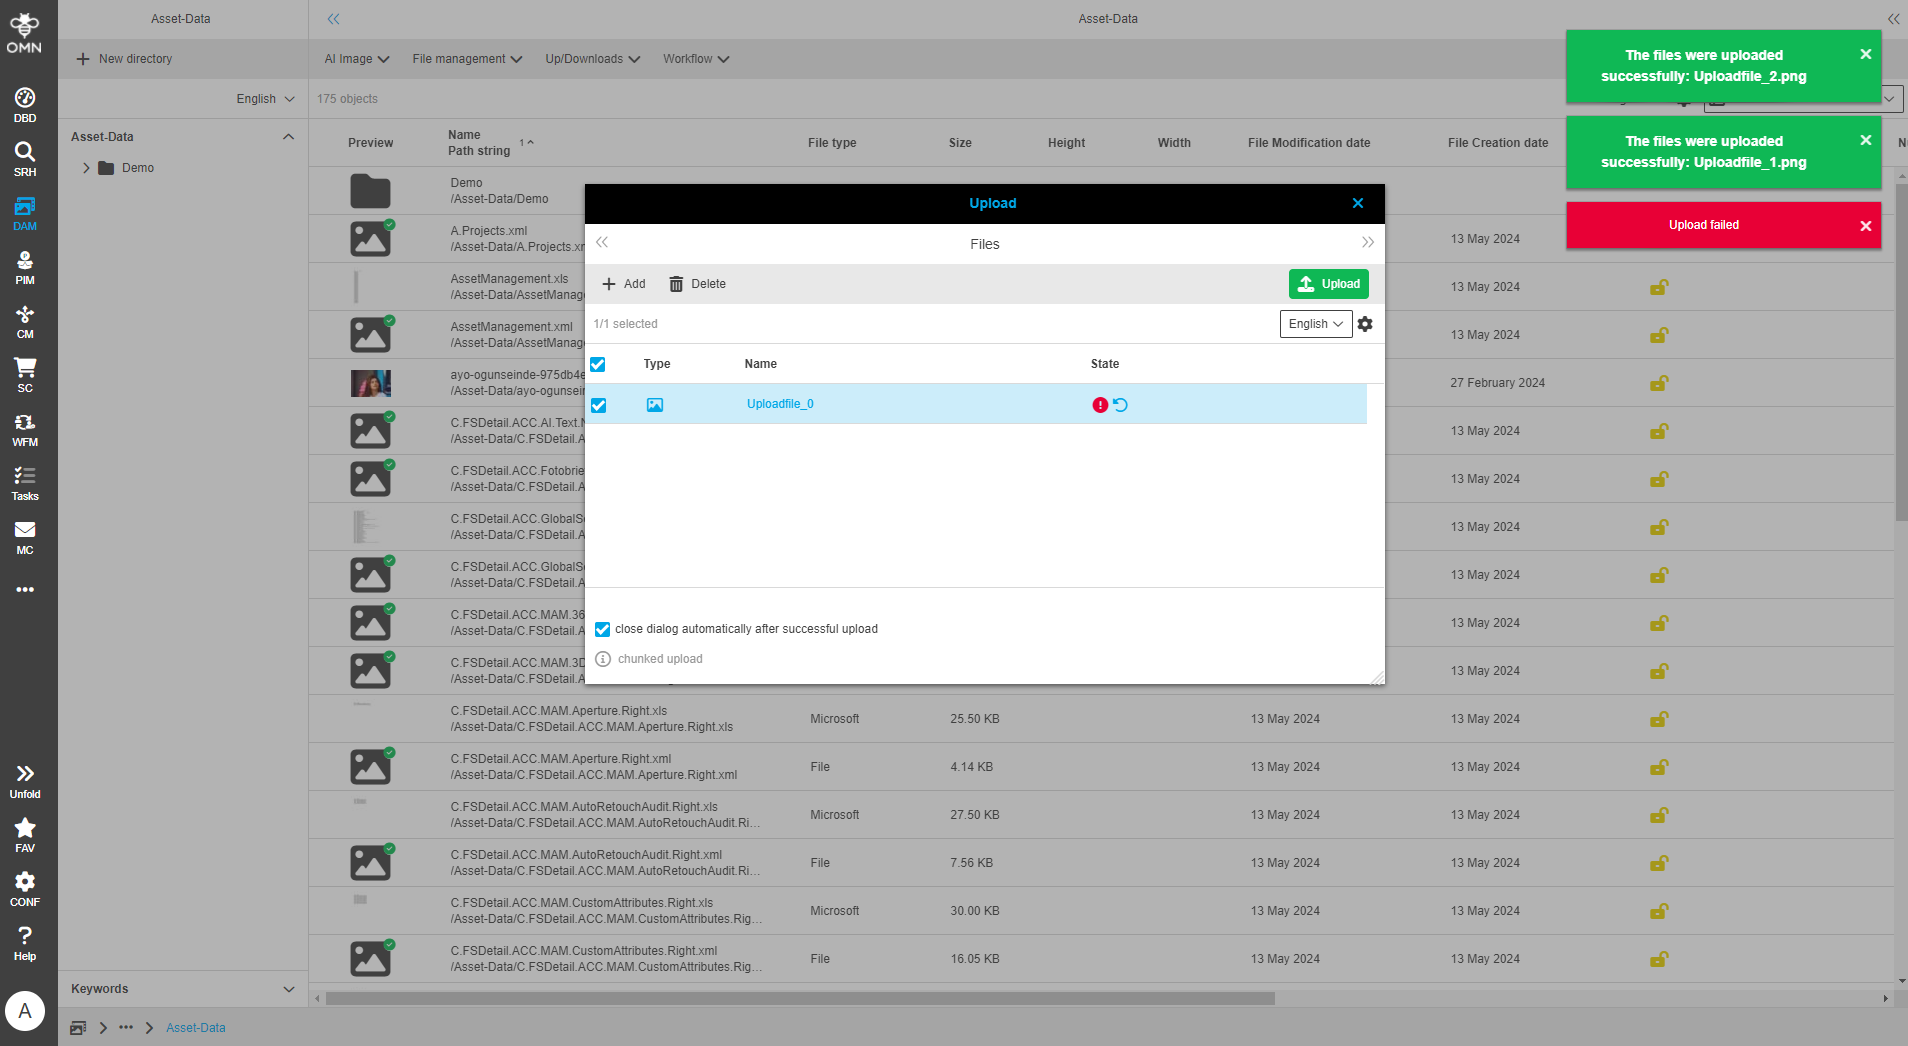Open the MC mail module
Screen dimensions: 1908x1046
pyautogui.click(x=25, y=537)
